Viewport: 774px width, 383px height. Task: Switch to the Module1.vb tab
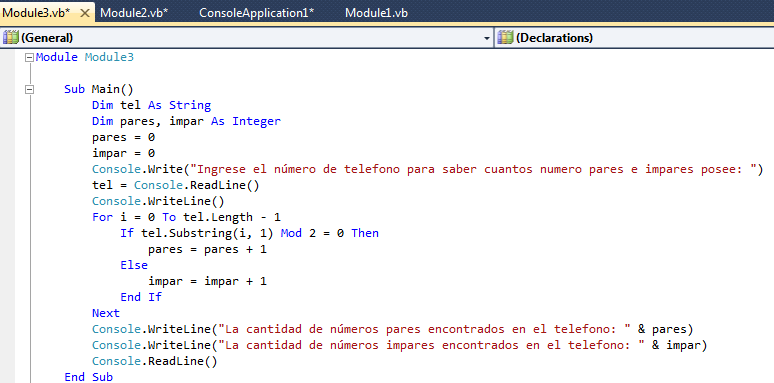(376, 13)
